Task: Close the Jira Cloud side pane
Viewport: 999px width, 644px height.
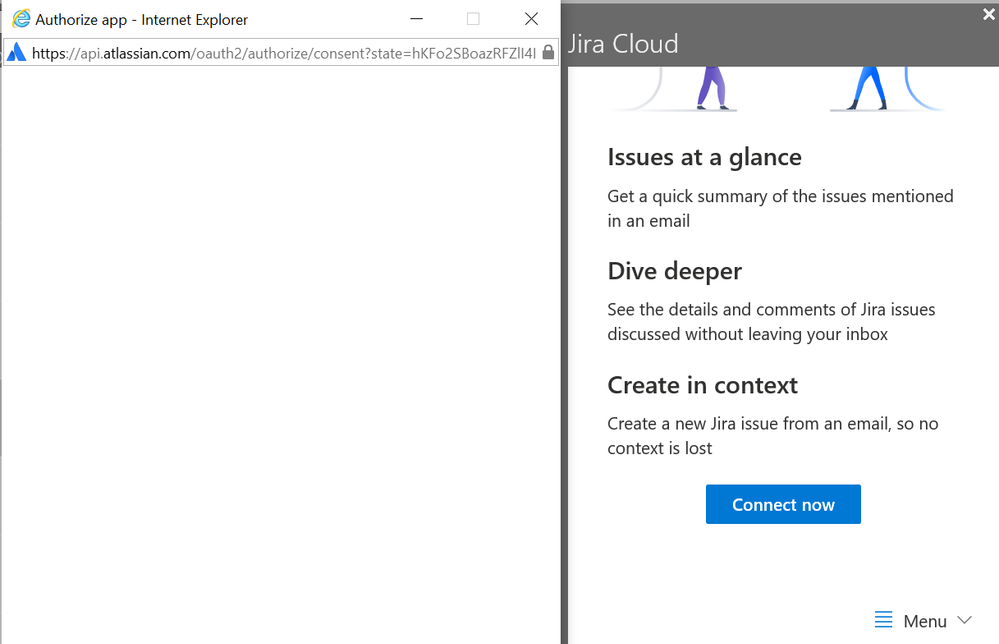Action: point(988,14)
